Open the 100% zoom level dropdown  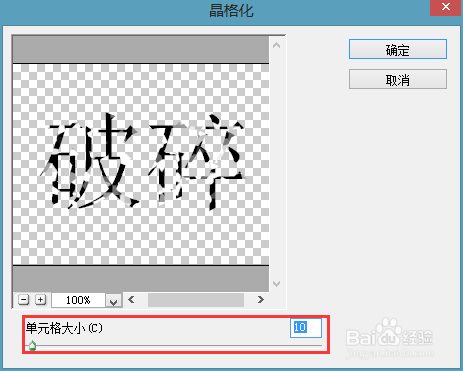[x=113, y=300]
